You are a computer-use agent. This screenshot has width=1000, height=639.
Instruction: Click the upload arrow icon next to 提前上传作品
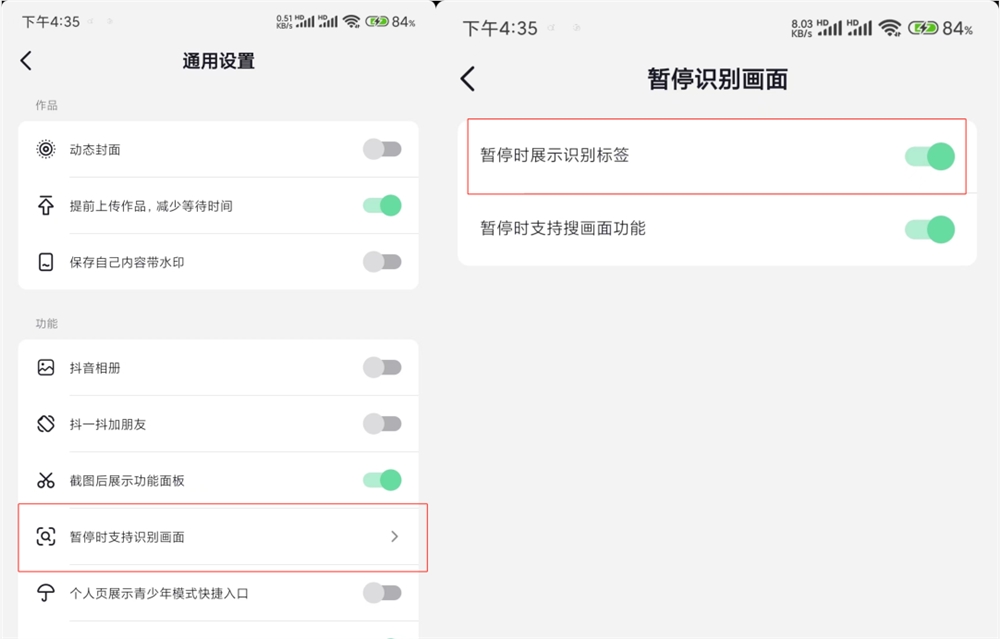(45, 206)
